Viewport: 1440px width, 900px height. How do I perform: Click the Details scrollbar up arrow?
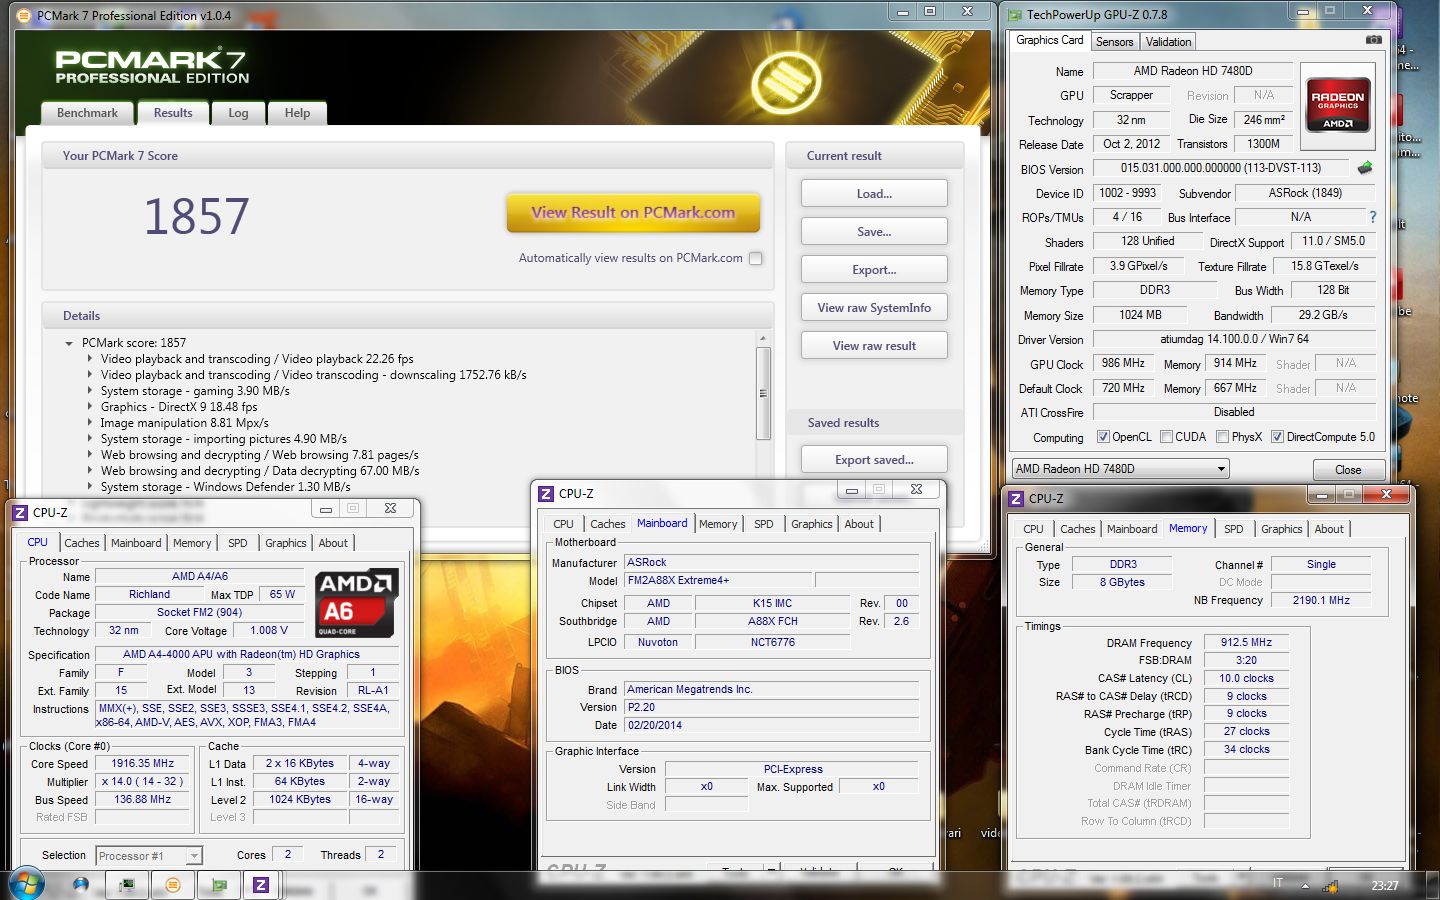point(763,339)
